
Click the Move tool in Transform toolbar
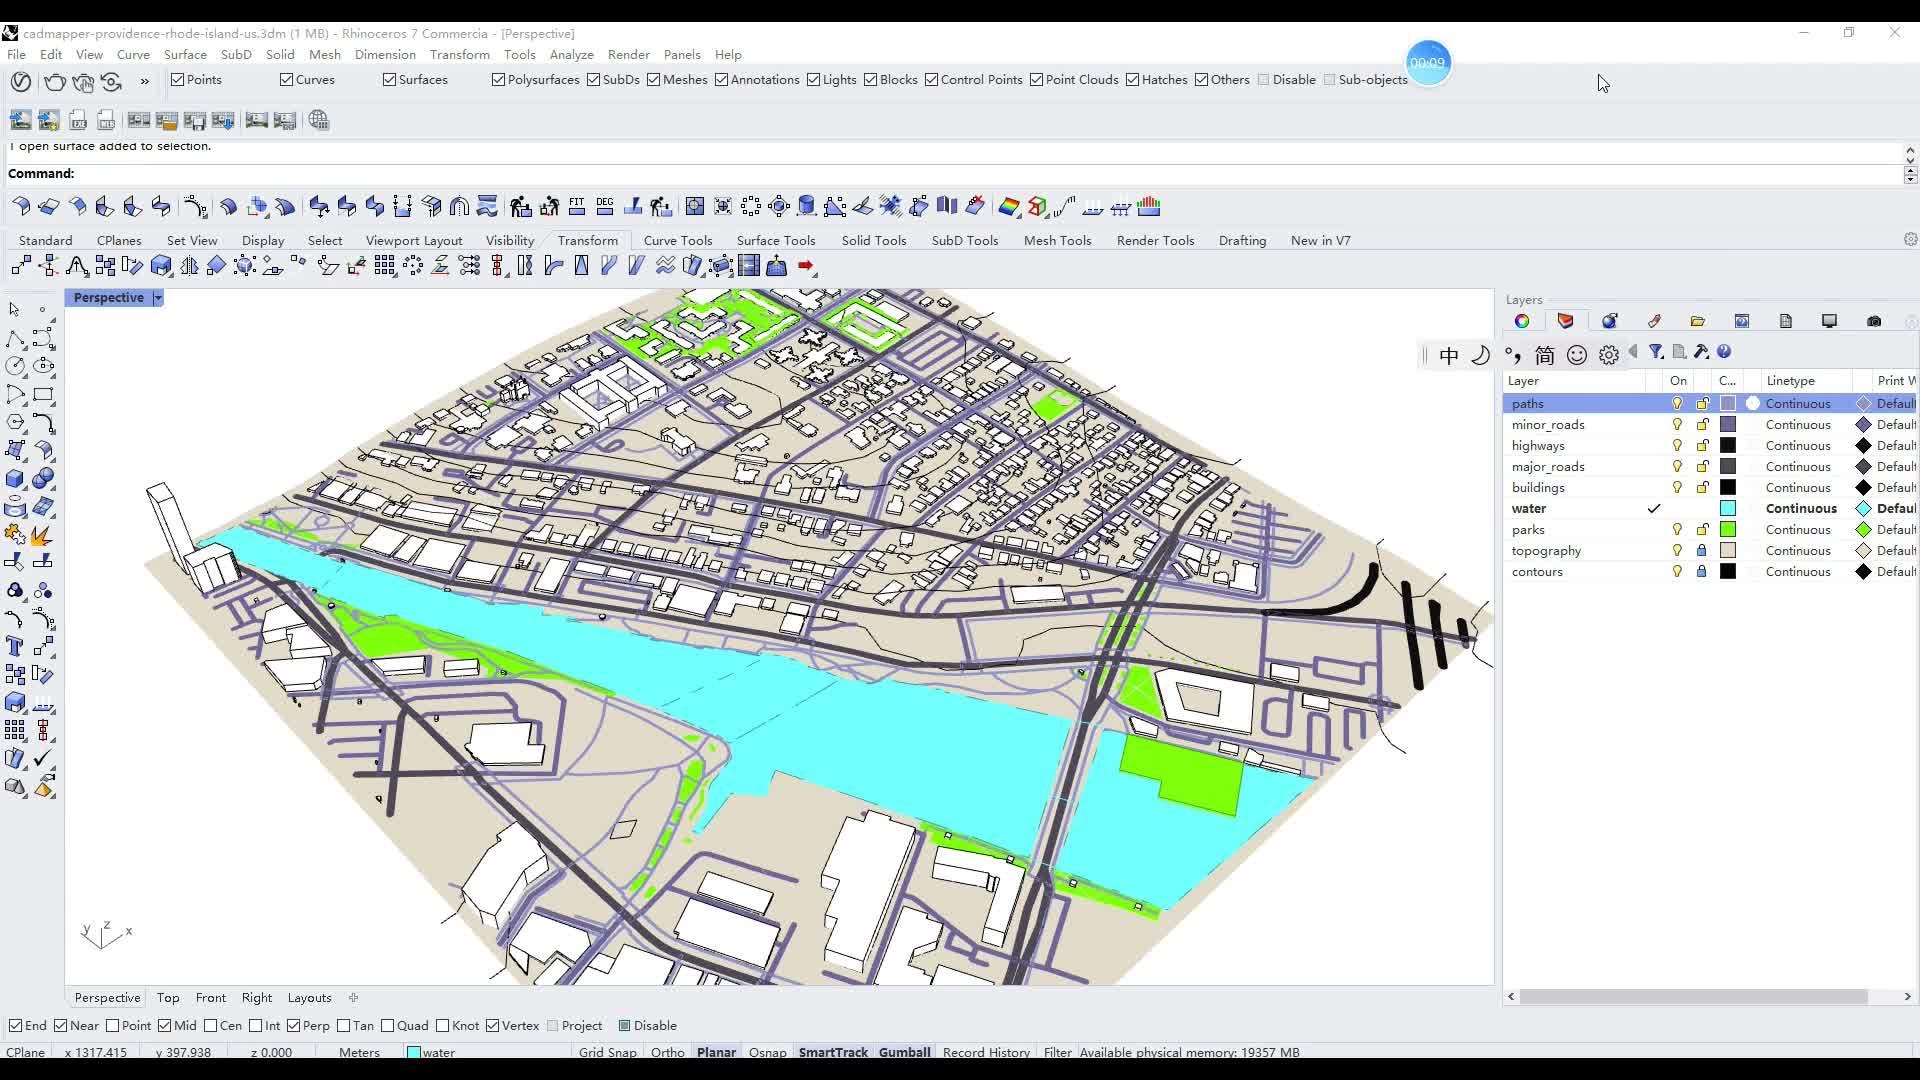click(x=21, y=266)
